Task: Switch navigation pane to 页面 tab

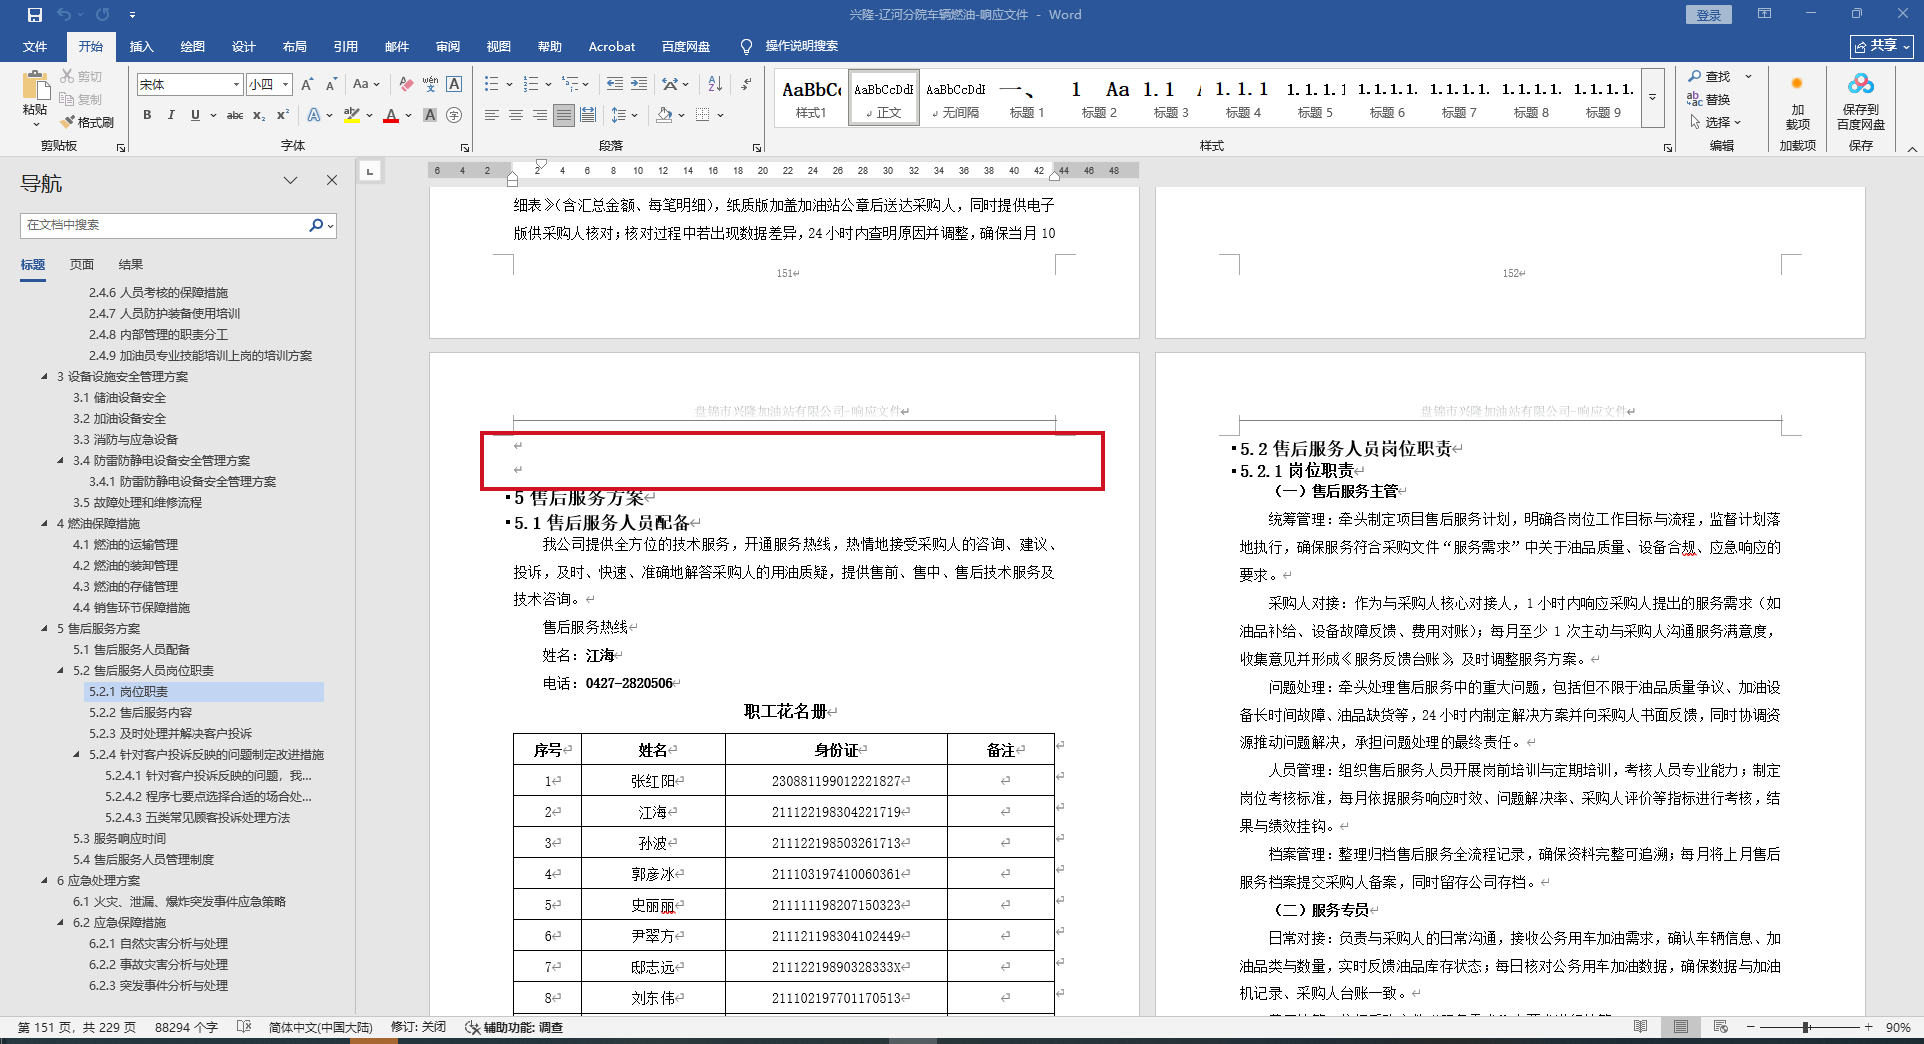Action: tap(82, 264)
